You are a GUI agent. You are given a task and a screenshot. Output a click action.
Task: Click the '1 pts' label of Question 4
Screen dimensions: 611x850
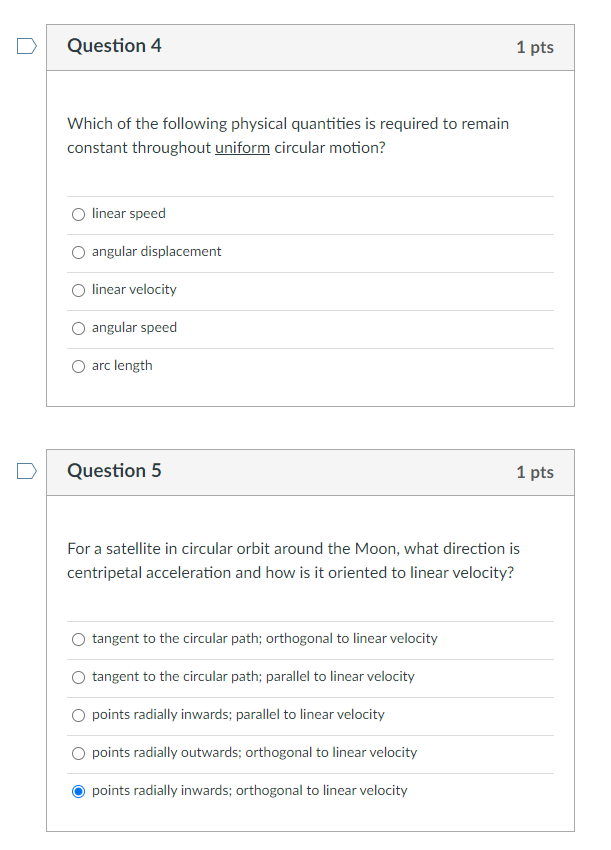tap(535, 46)
